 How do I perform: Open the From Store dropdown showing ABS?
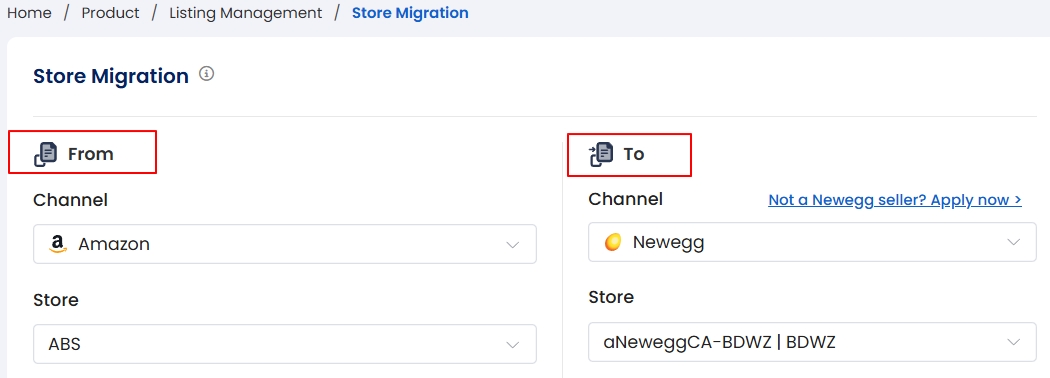(x=285, y=344)
